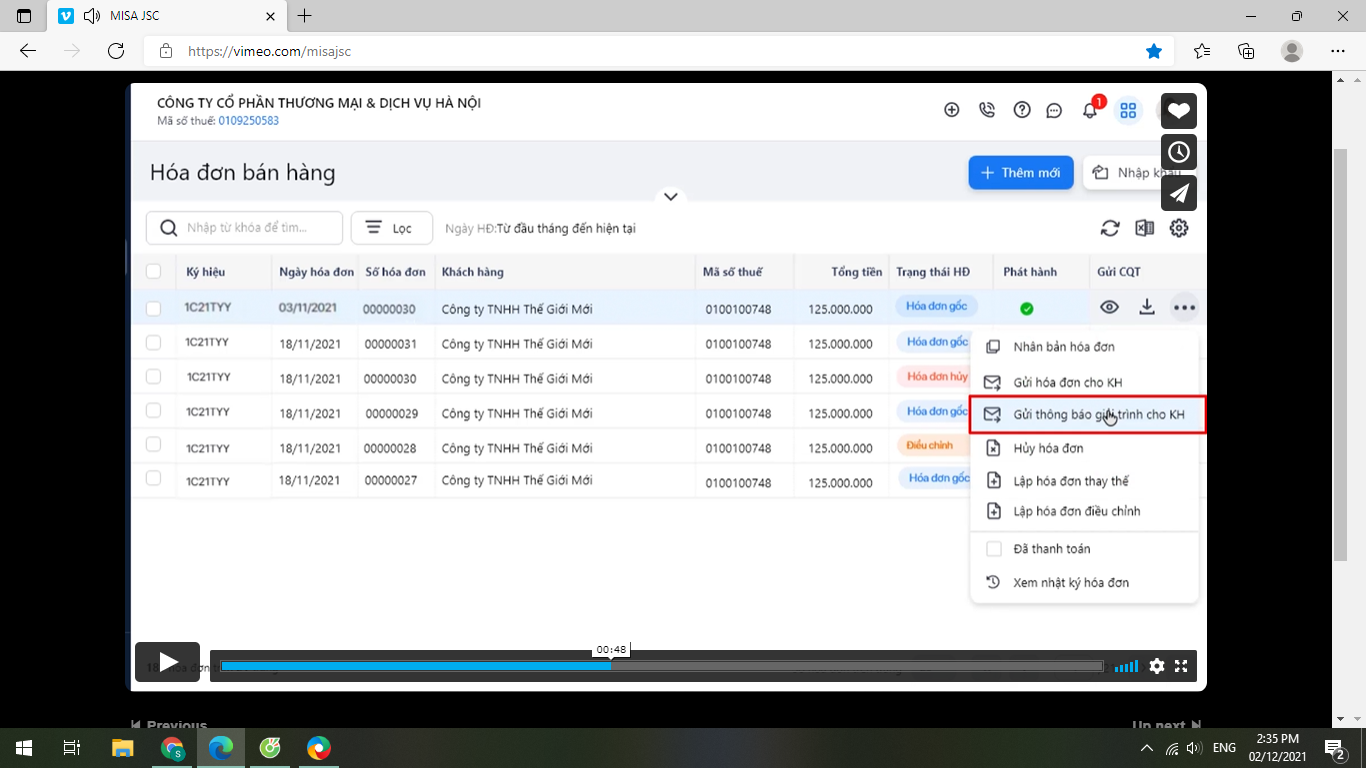The height and width of the screenshot is (768, 1366).
Task: Tick the Đã thanh toán checkbox
Action: point(994,549)
